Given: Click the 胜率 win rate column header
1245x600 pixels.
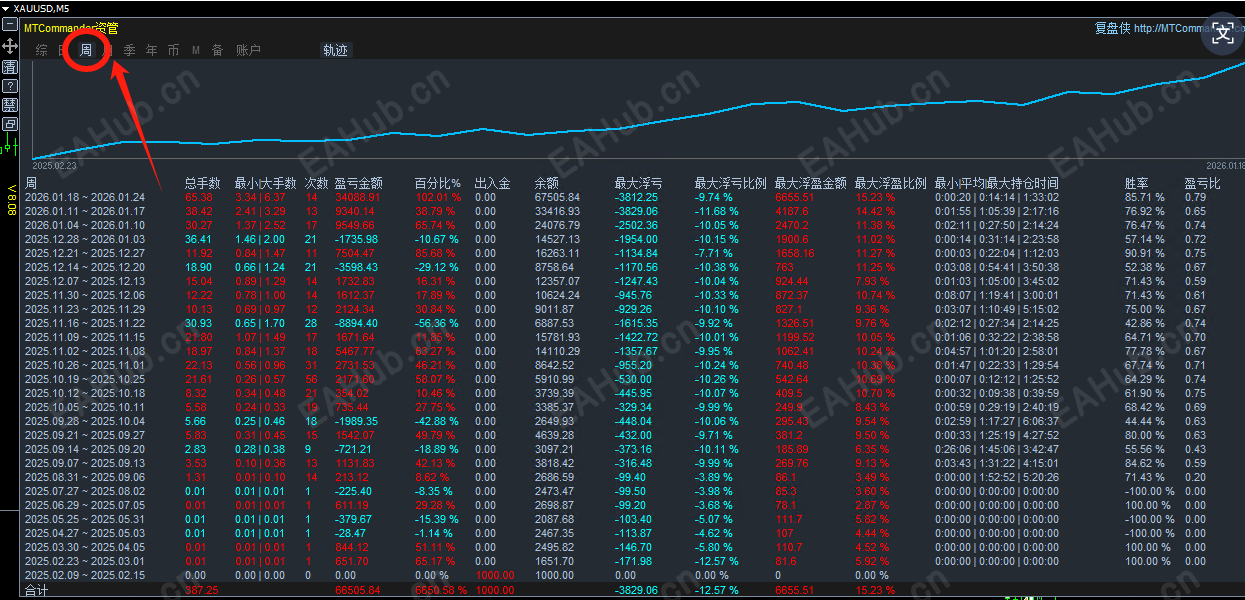Looking at the screenshot, I should (1136, 183).
